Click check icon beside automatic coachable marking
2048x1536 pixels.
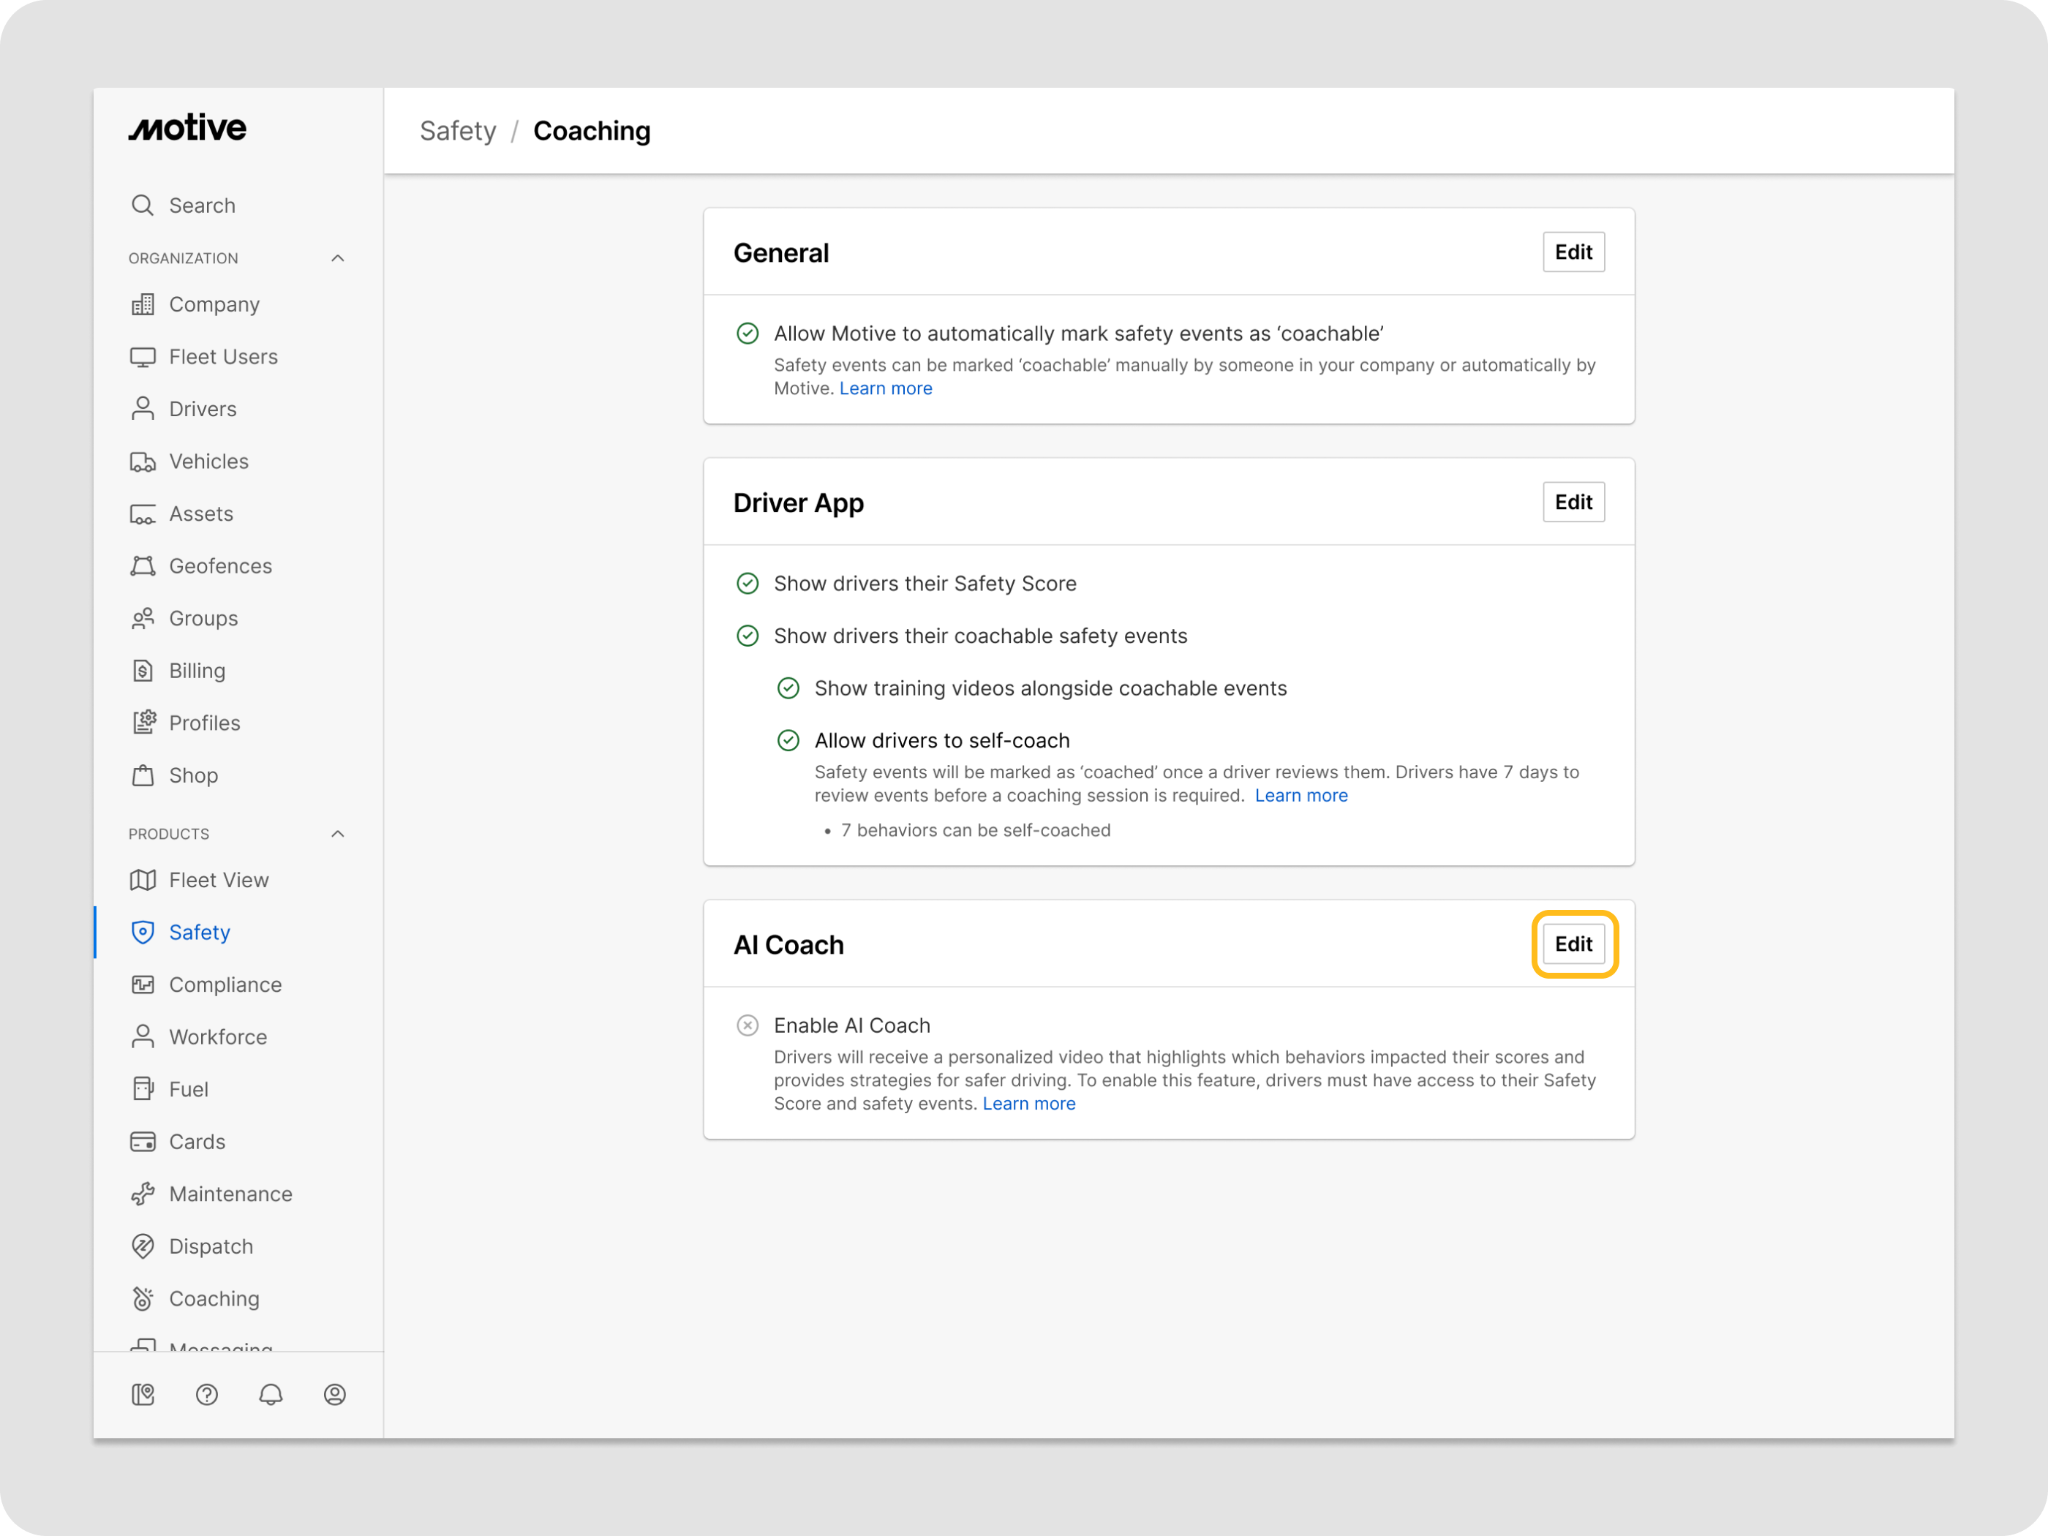pyautogui.click(x=747, y=333)
